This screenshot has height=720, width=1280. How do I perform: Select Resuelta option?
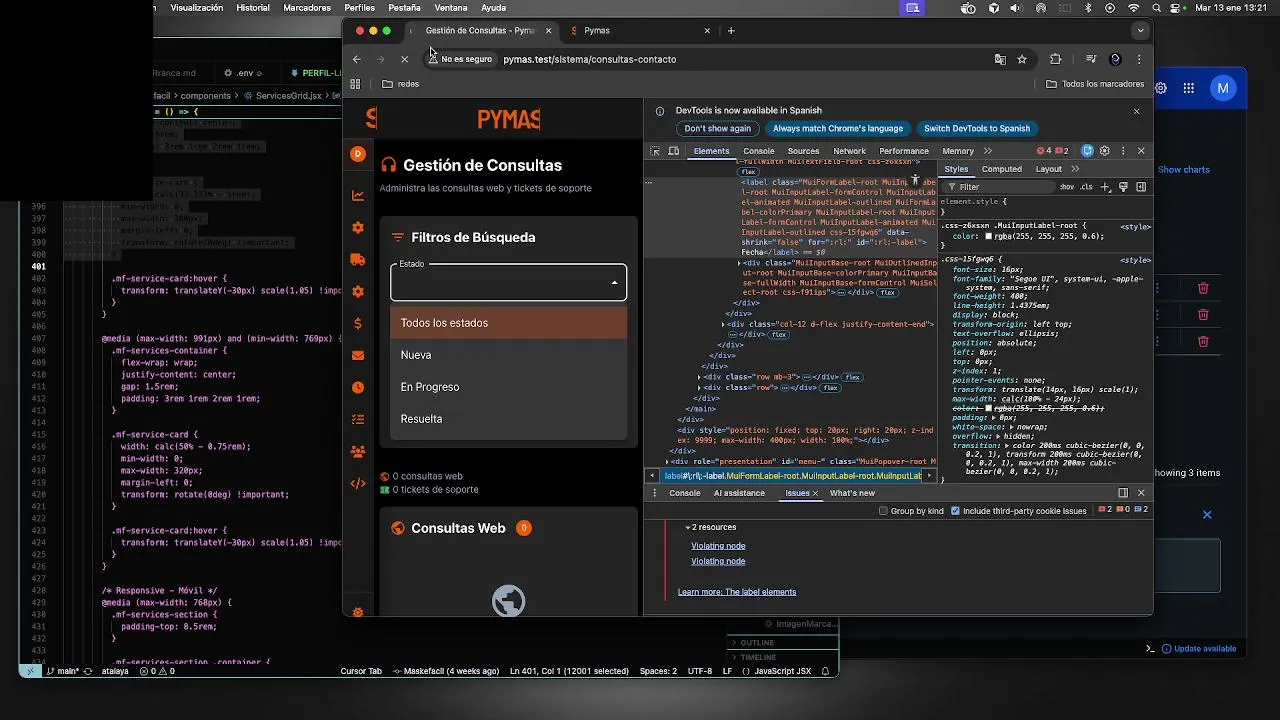tap(509, 419)
